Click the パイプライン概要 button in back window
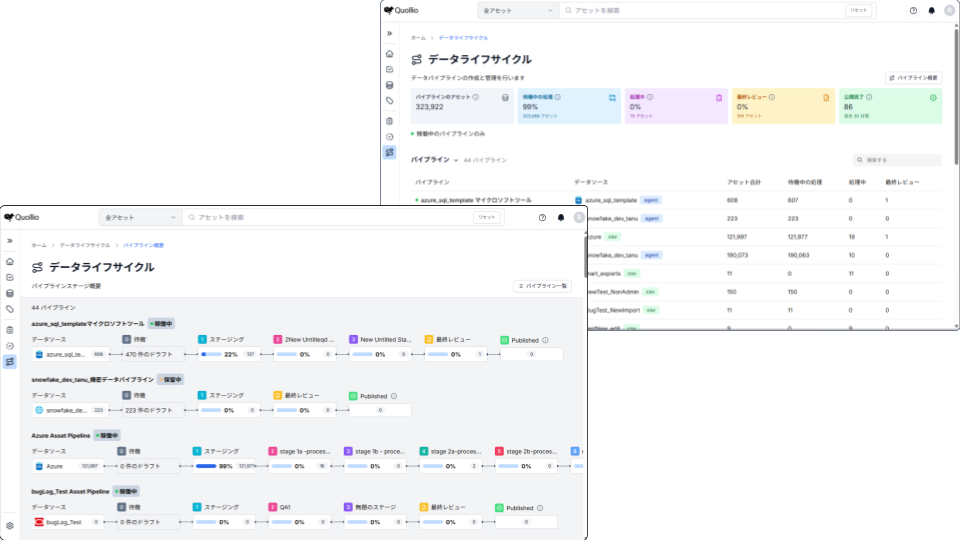The image size is (960, 540). pos(913,78)
